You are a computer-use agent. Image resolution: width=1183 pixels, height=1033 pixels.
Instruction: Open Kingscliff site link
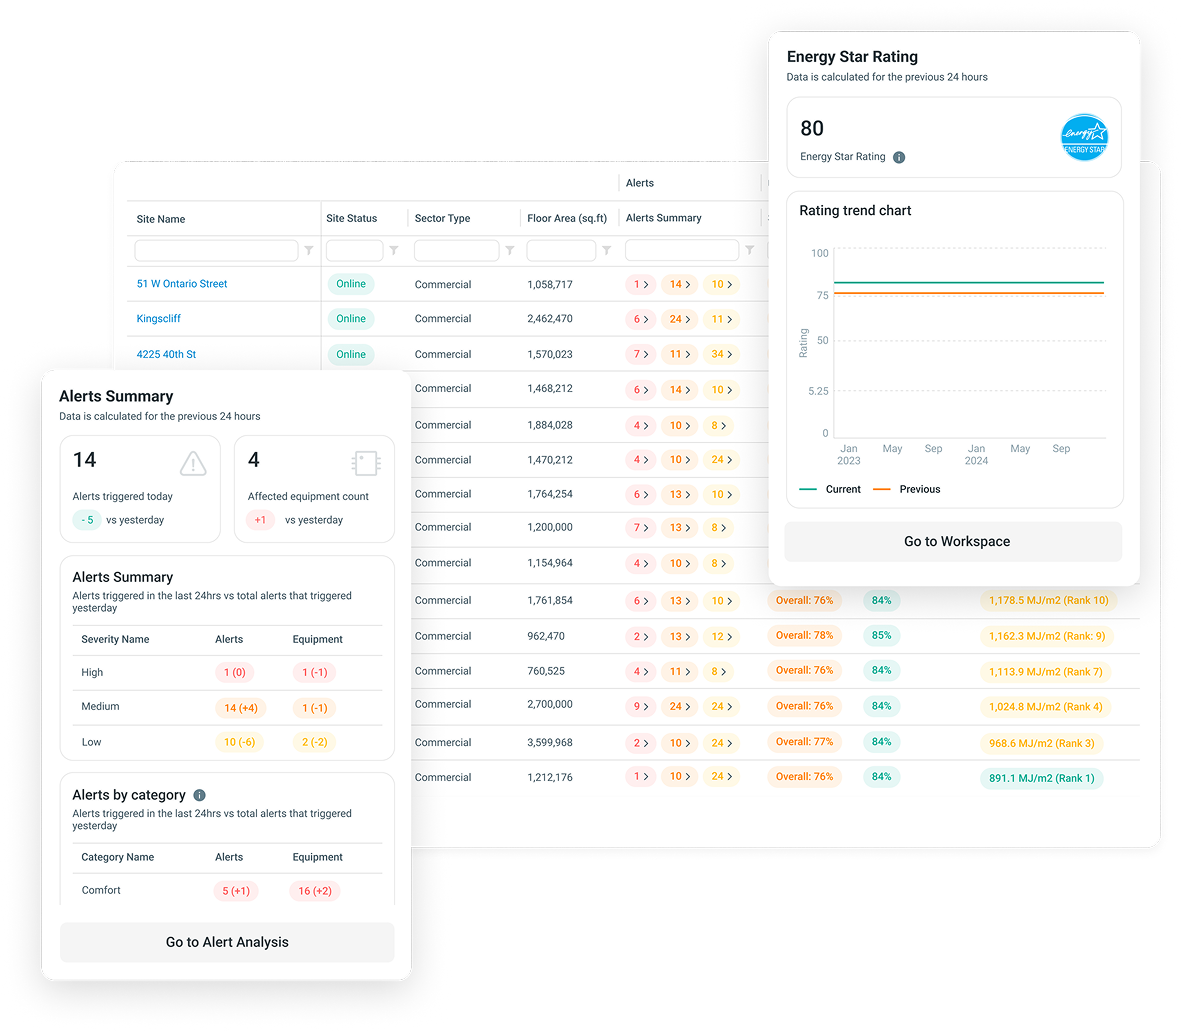[158, 318]
